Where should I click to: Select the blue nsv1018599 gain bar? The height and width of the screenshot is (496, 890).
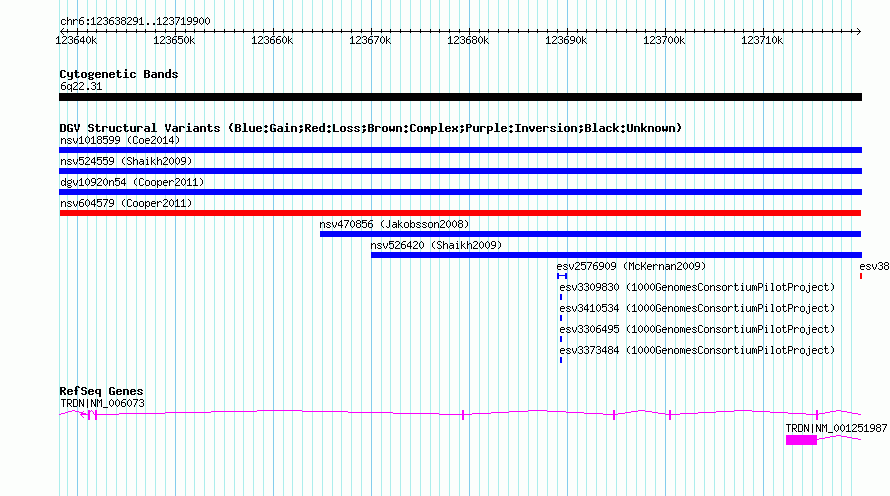460,150
